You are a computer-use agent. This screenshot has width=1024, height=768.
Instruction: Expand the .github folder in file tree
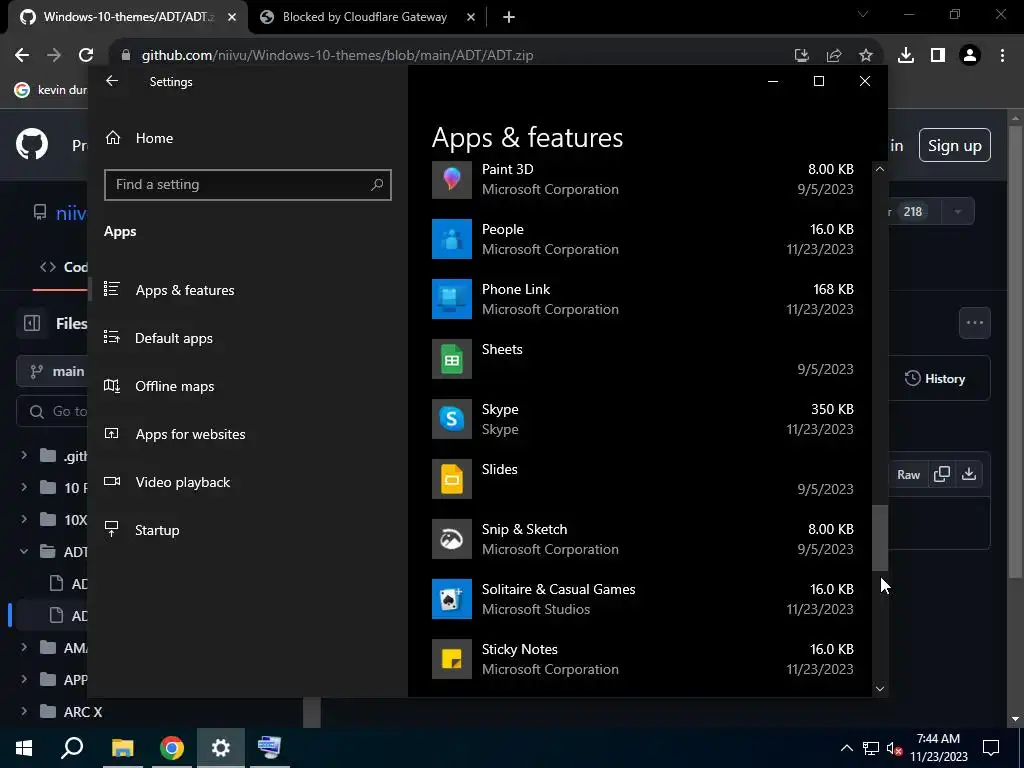24,455
